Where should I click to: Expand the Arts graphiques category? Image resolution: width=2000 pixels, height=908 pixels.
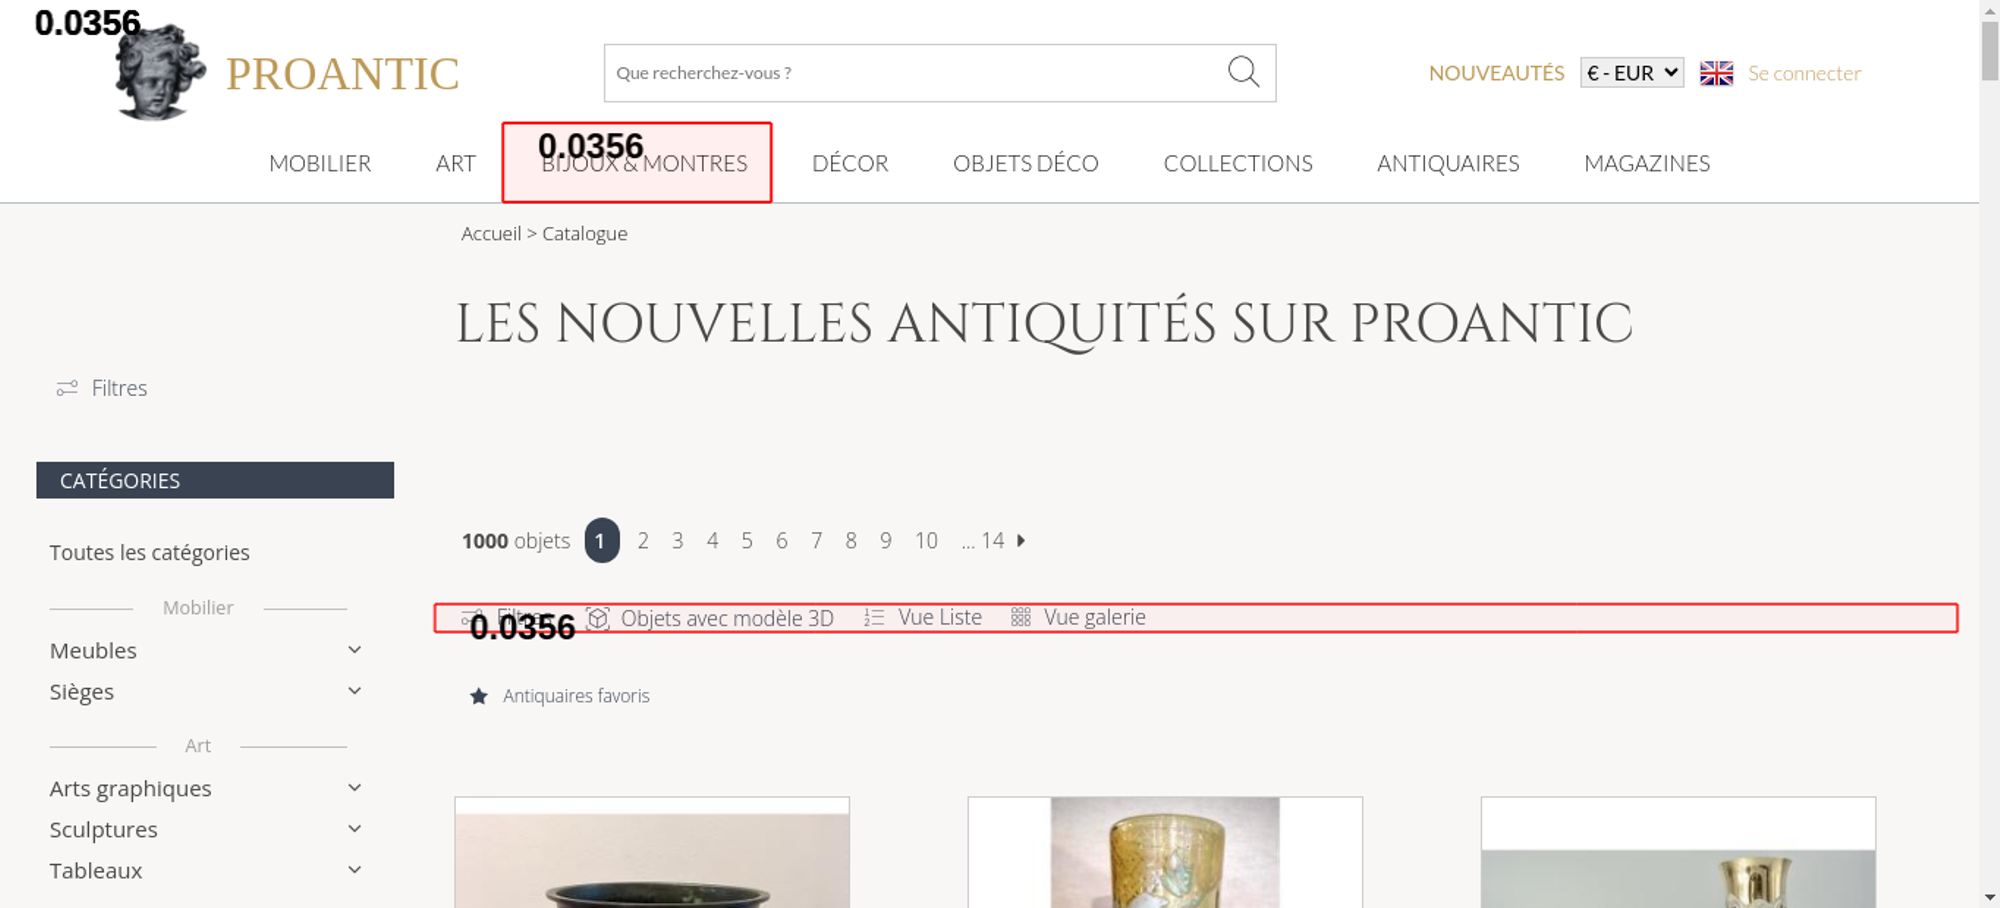[x=354, y=788]
